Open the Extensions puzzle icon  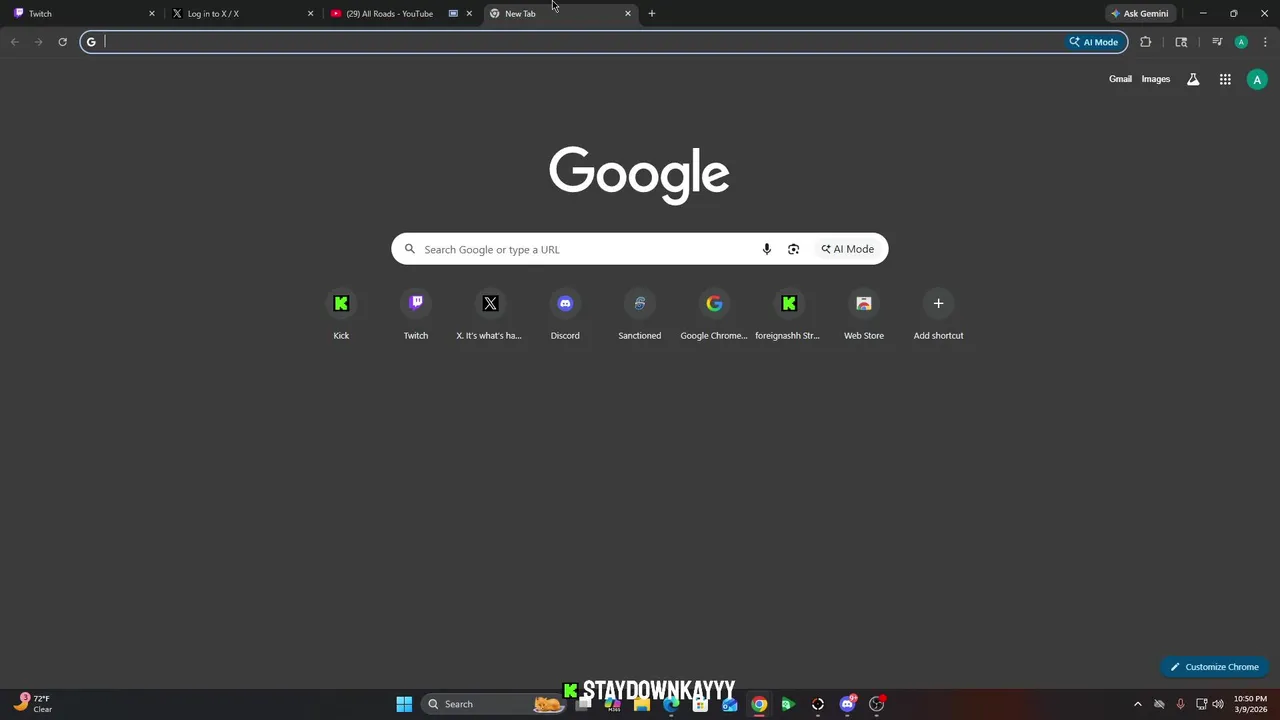(1146, 42)
